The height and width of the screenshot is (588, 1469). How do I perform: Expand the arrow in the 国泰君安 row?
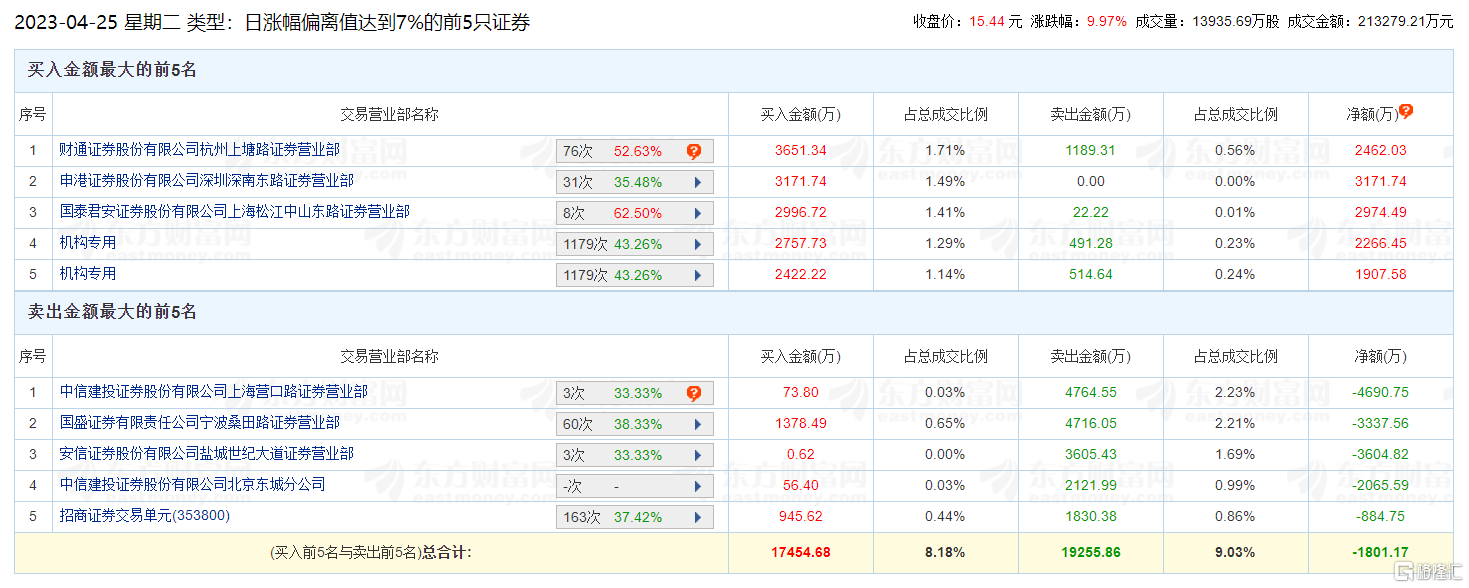pyautogui.click(x=697, y=213)
